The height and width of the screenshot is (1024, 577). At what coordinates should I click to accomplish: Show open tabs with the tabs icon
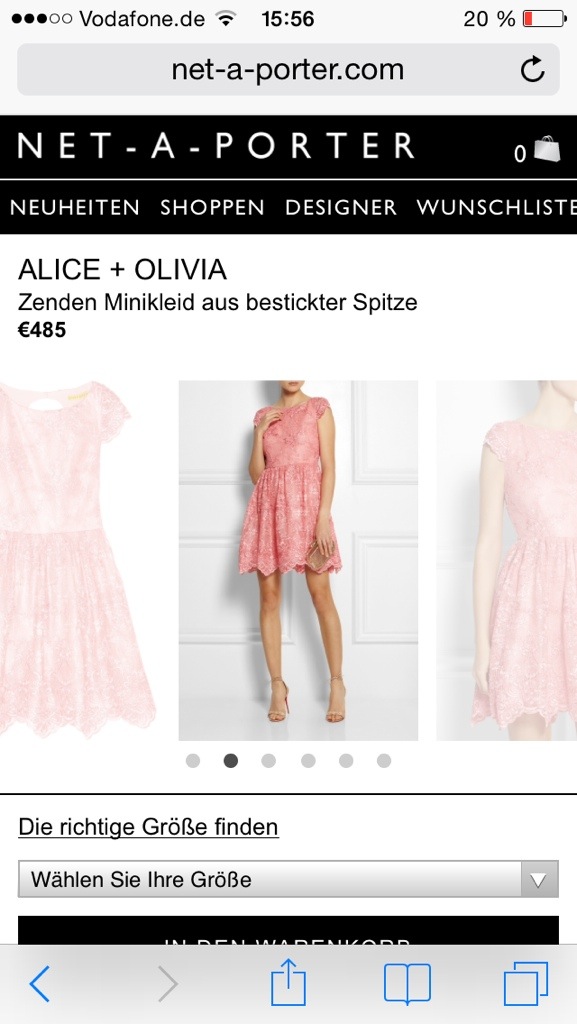[525, 984]
